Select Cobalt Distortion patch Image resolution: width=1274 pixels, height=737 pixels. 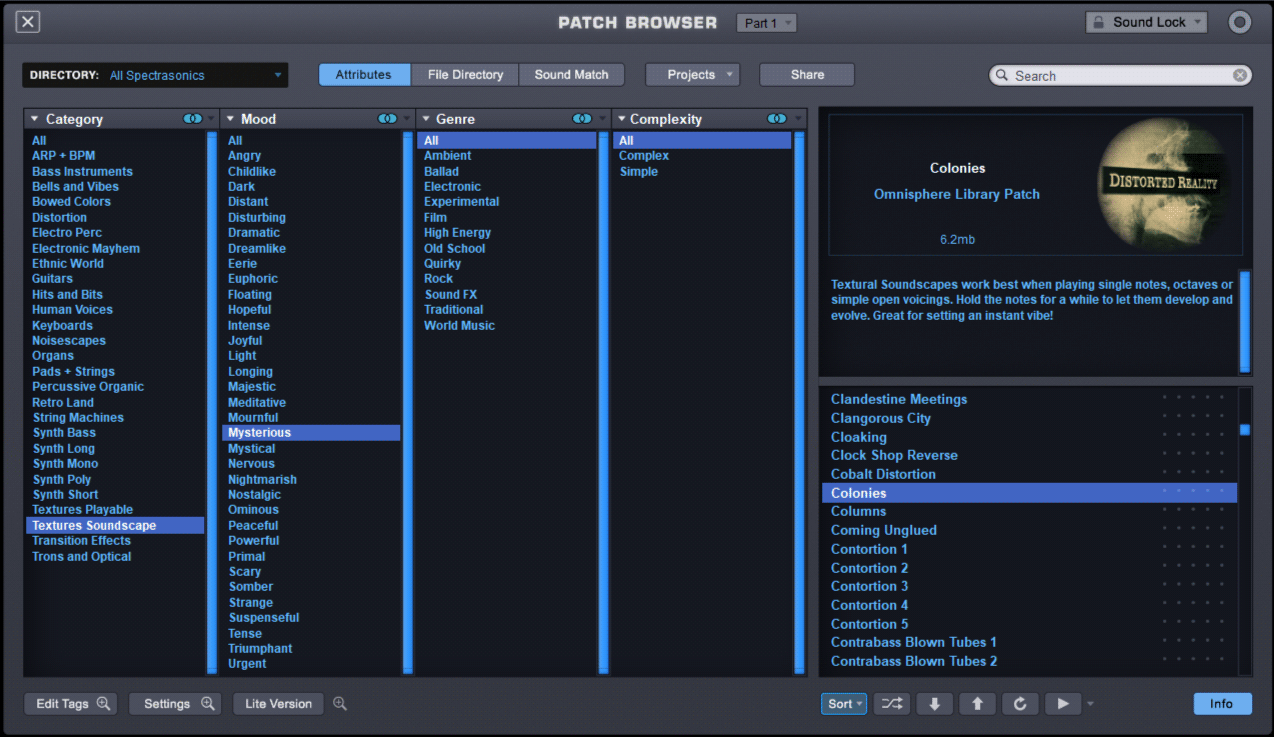tap(883, 474)
